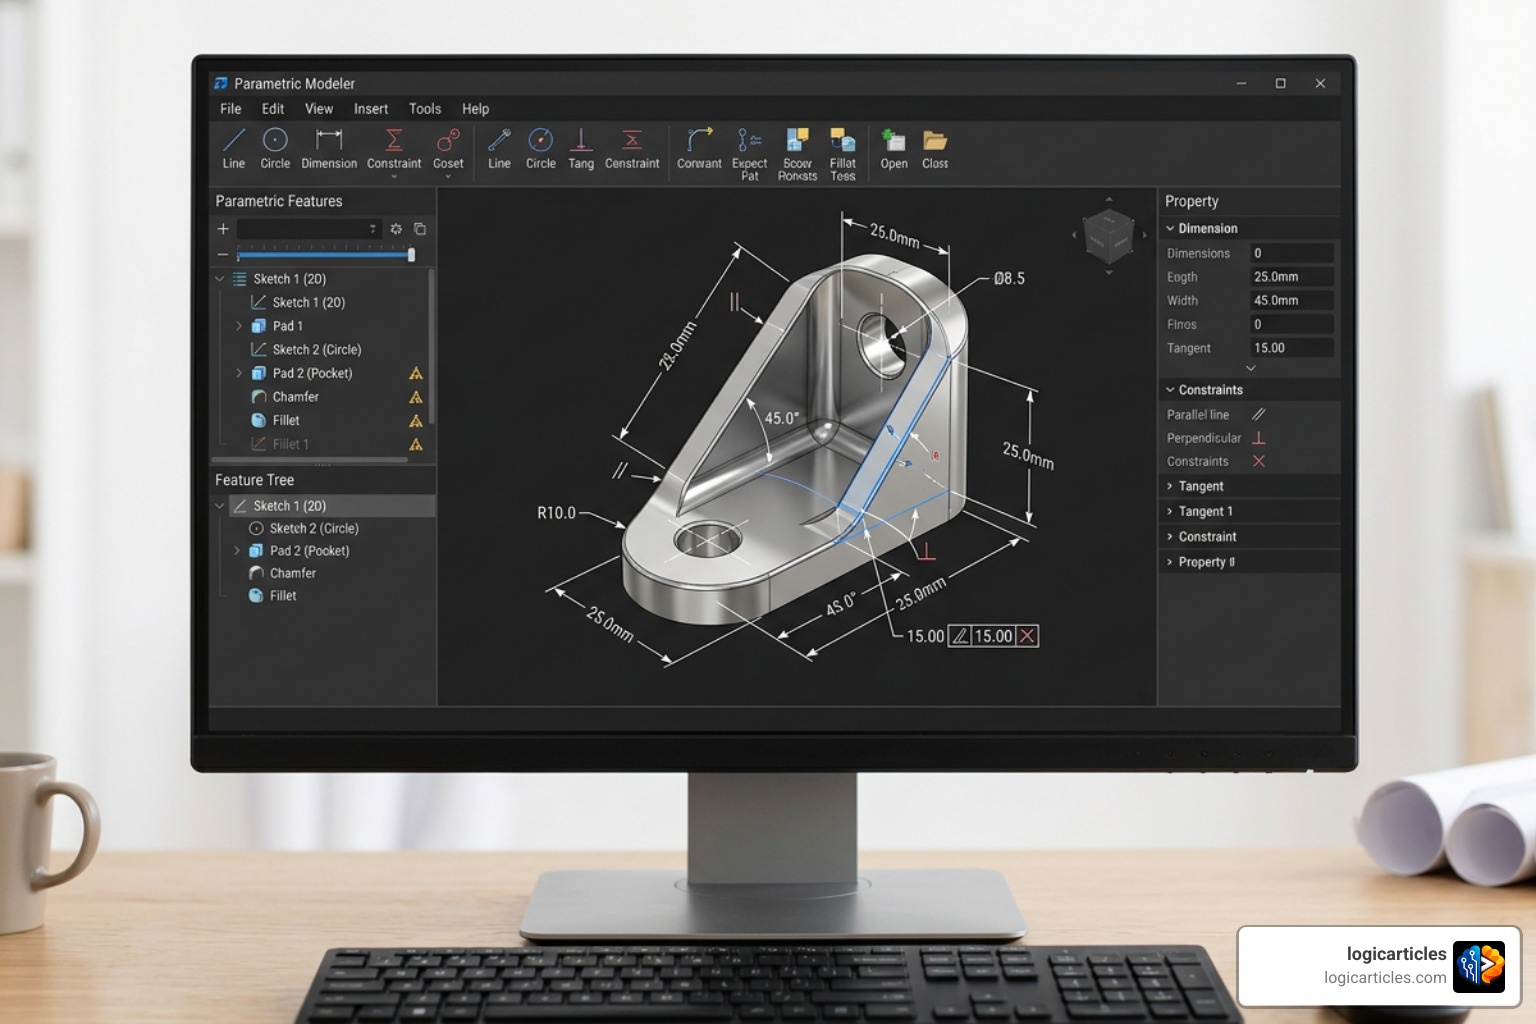This screenshot has height=1024, width=1536.
Task: Click angle icon in 15.00 edit box
Action: 960,636
